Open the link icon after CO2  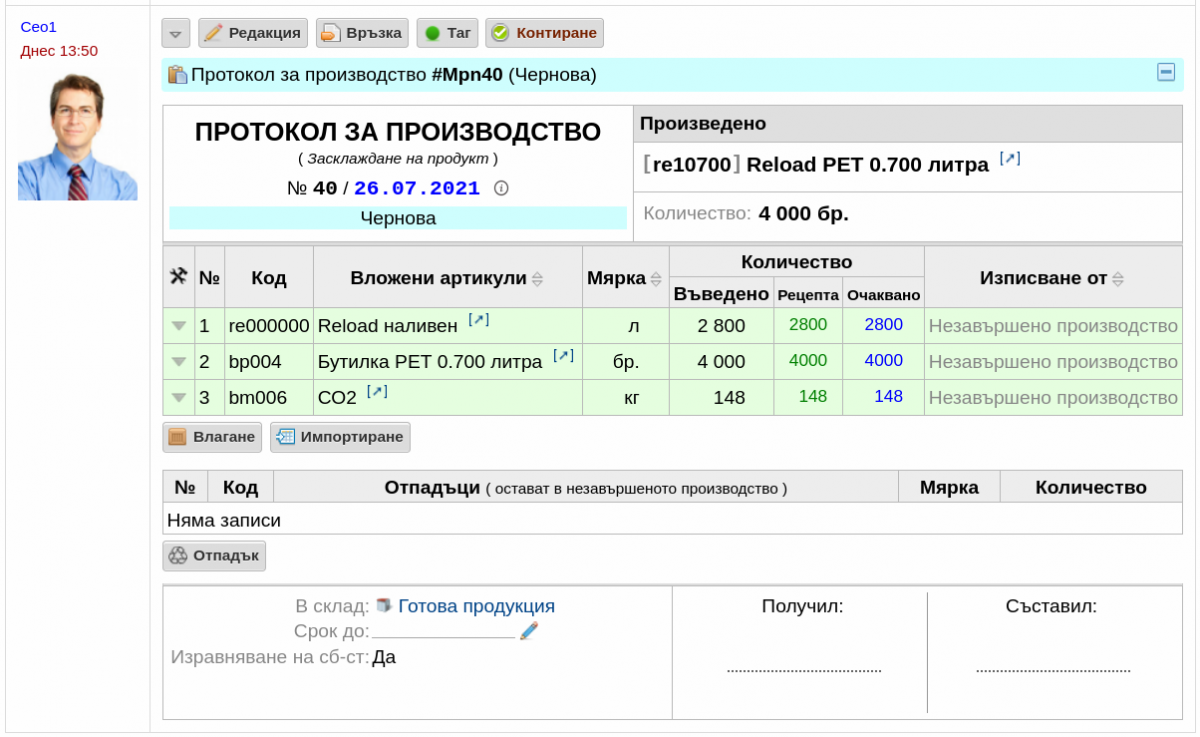pos(377,392)
